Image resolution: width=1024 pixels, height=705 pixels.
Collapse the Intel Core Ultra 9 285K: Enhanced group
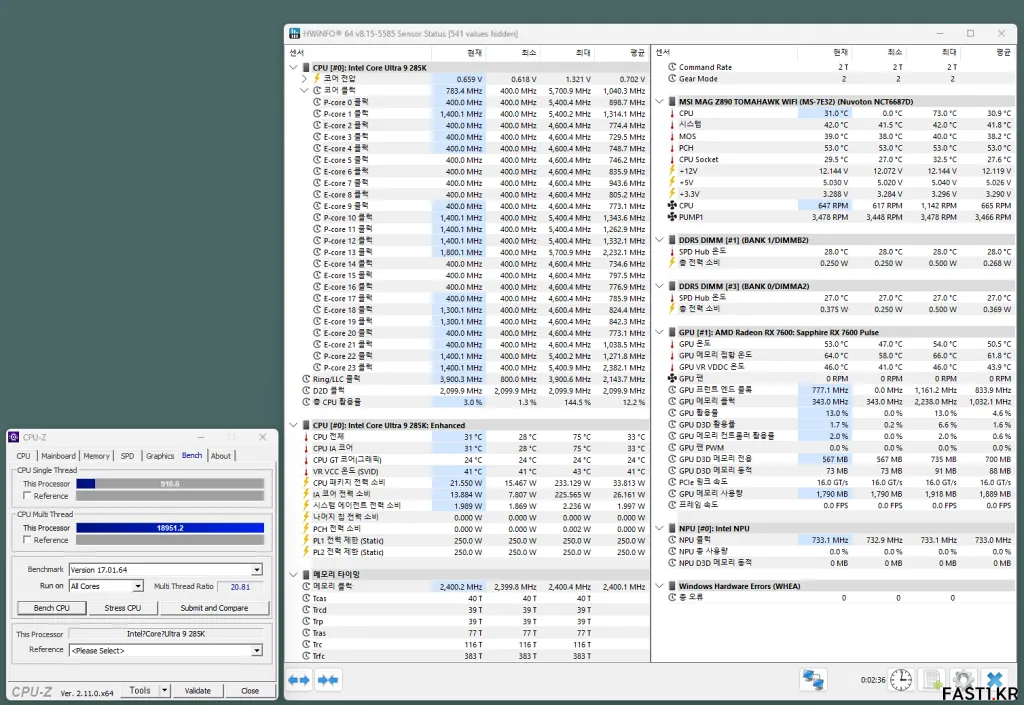click(x=293, y=425)
